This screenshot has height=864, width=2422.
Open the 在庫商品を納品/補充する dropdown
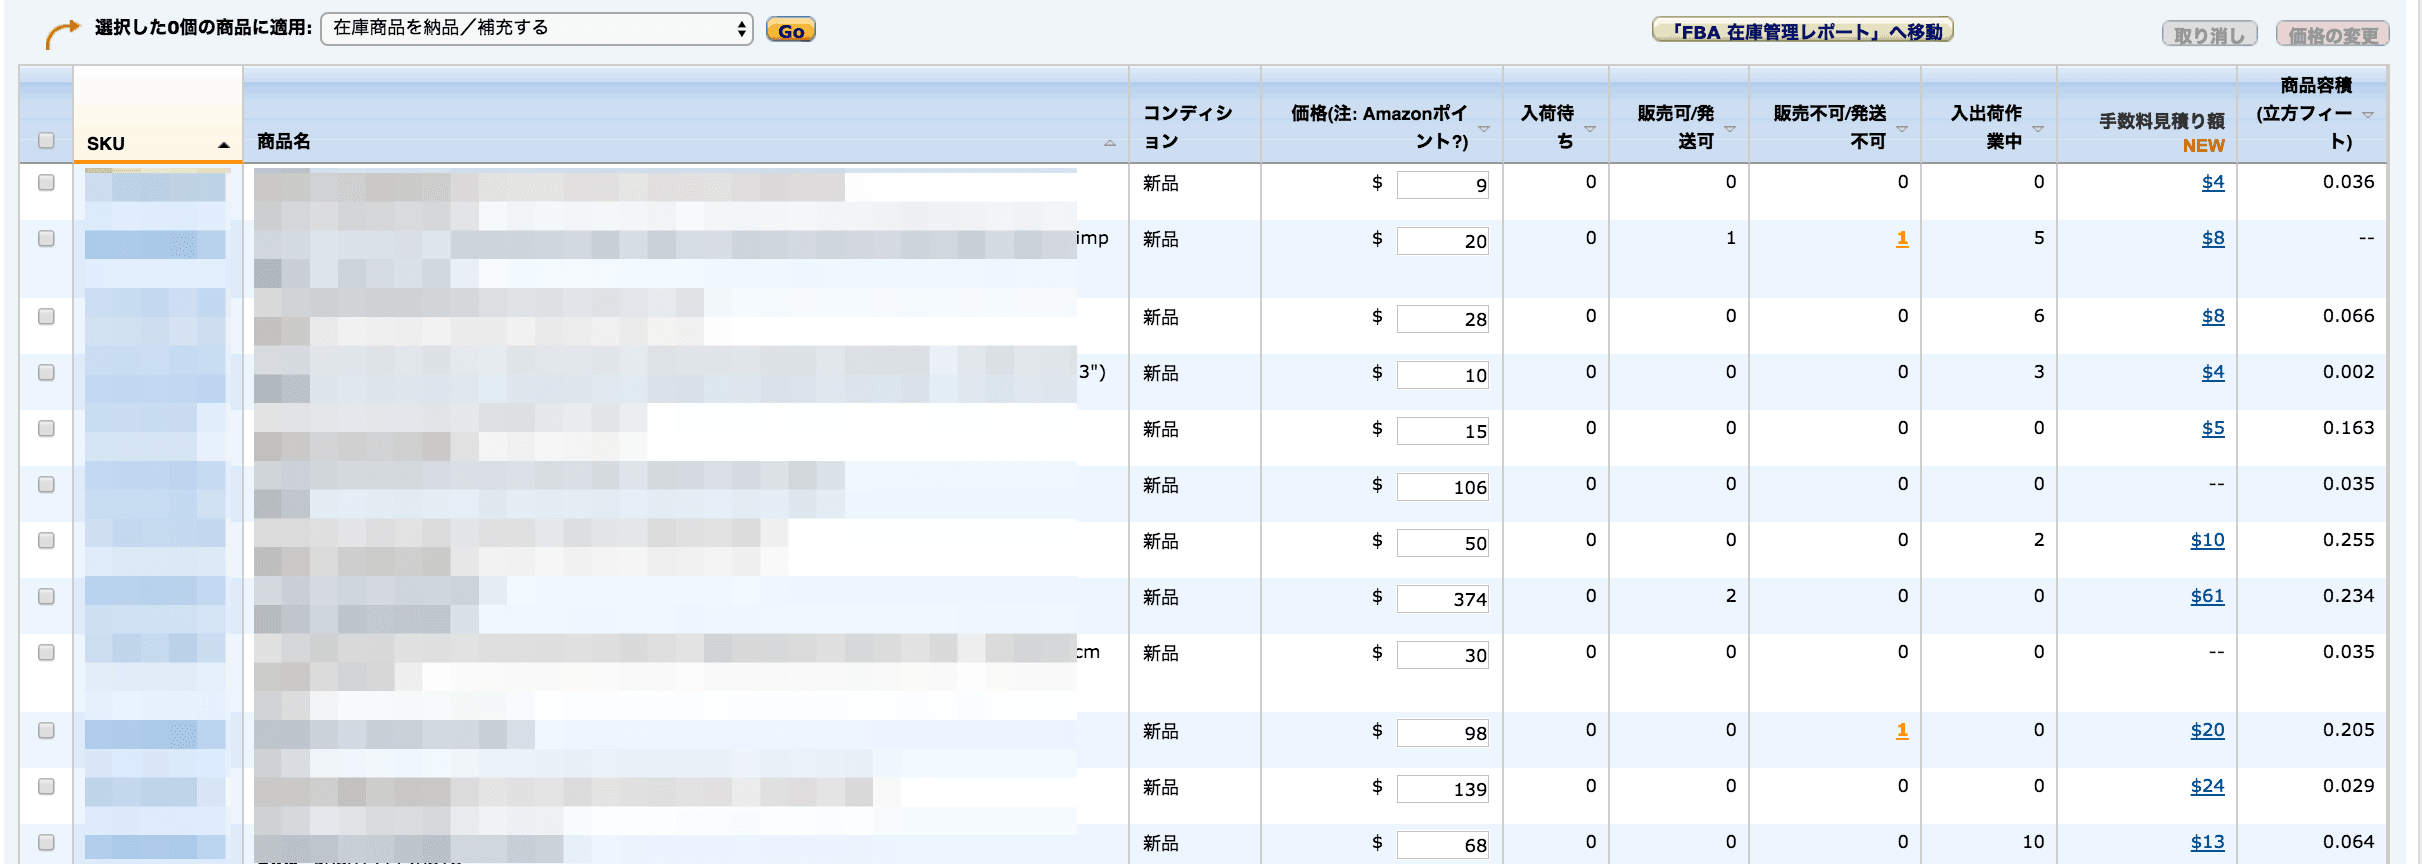point(536,29)
